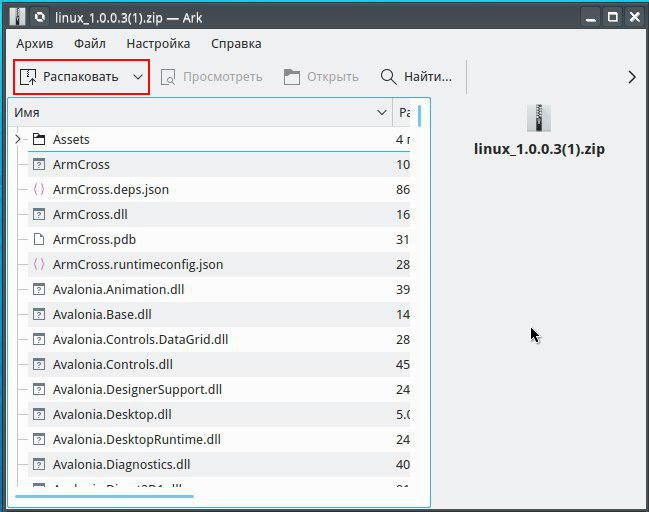Viewport: 649px width, 512px height.
Task: Click the Распаковать extract icon
Action: 28,77
